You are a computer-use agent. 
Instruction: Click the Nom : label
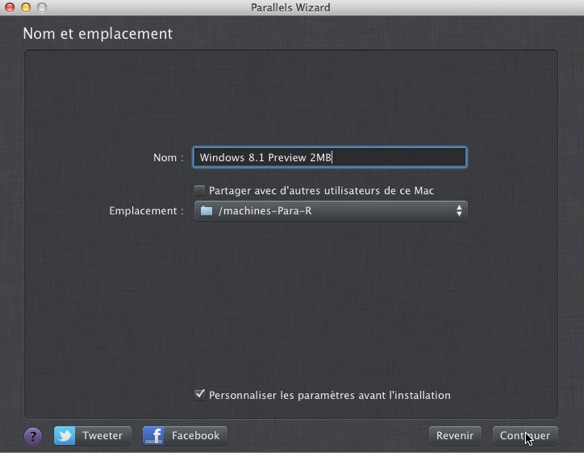(168, 158)
